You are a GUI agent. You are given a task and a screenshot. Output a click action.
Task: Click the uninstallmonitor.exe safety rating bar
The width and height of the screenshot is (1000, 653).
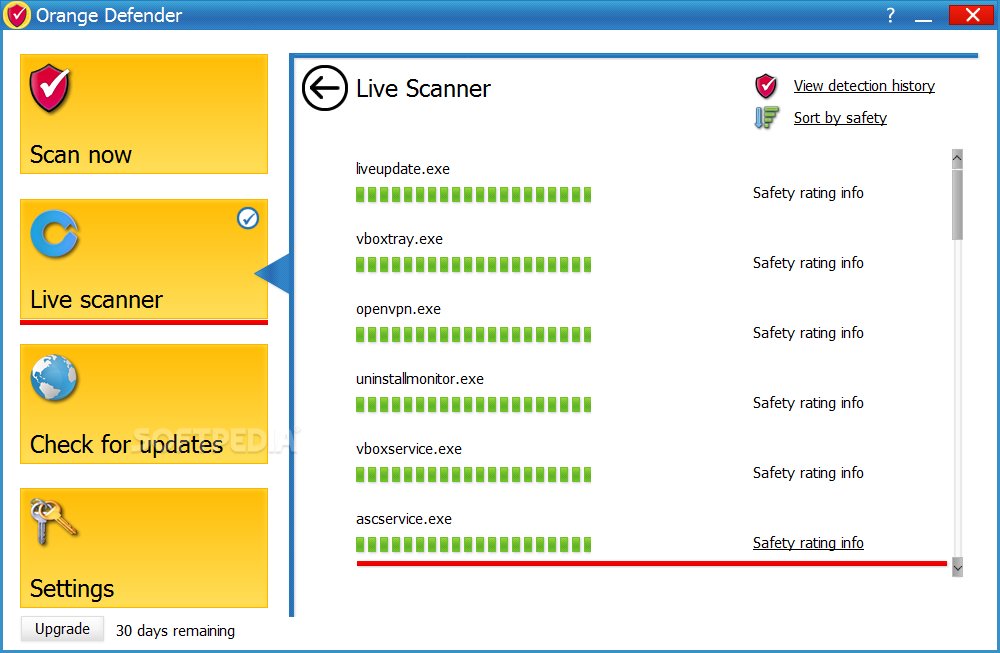pyautogui.click(x=473, y=405)
